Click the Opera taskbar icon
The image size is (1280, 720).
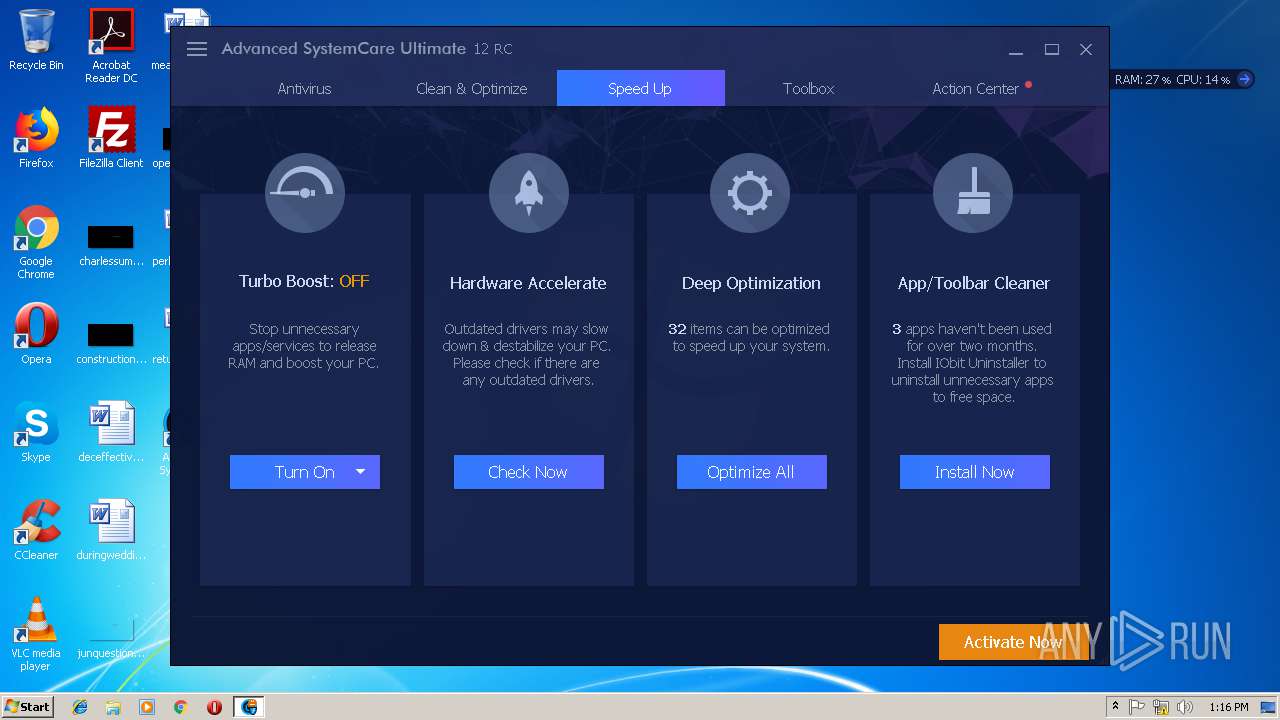point(214,707)
